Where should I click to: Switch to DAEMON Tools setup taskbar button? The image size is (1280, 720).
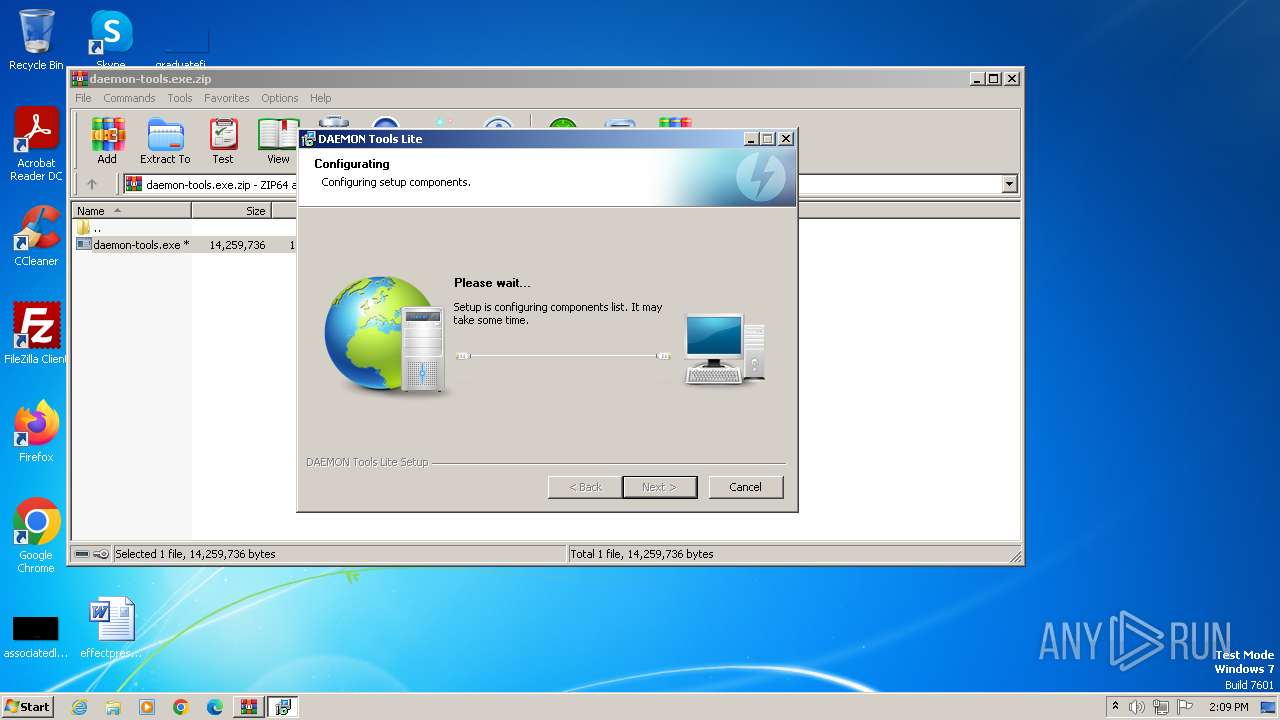click(x=282, y=707)
